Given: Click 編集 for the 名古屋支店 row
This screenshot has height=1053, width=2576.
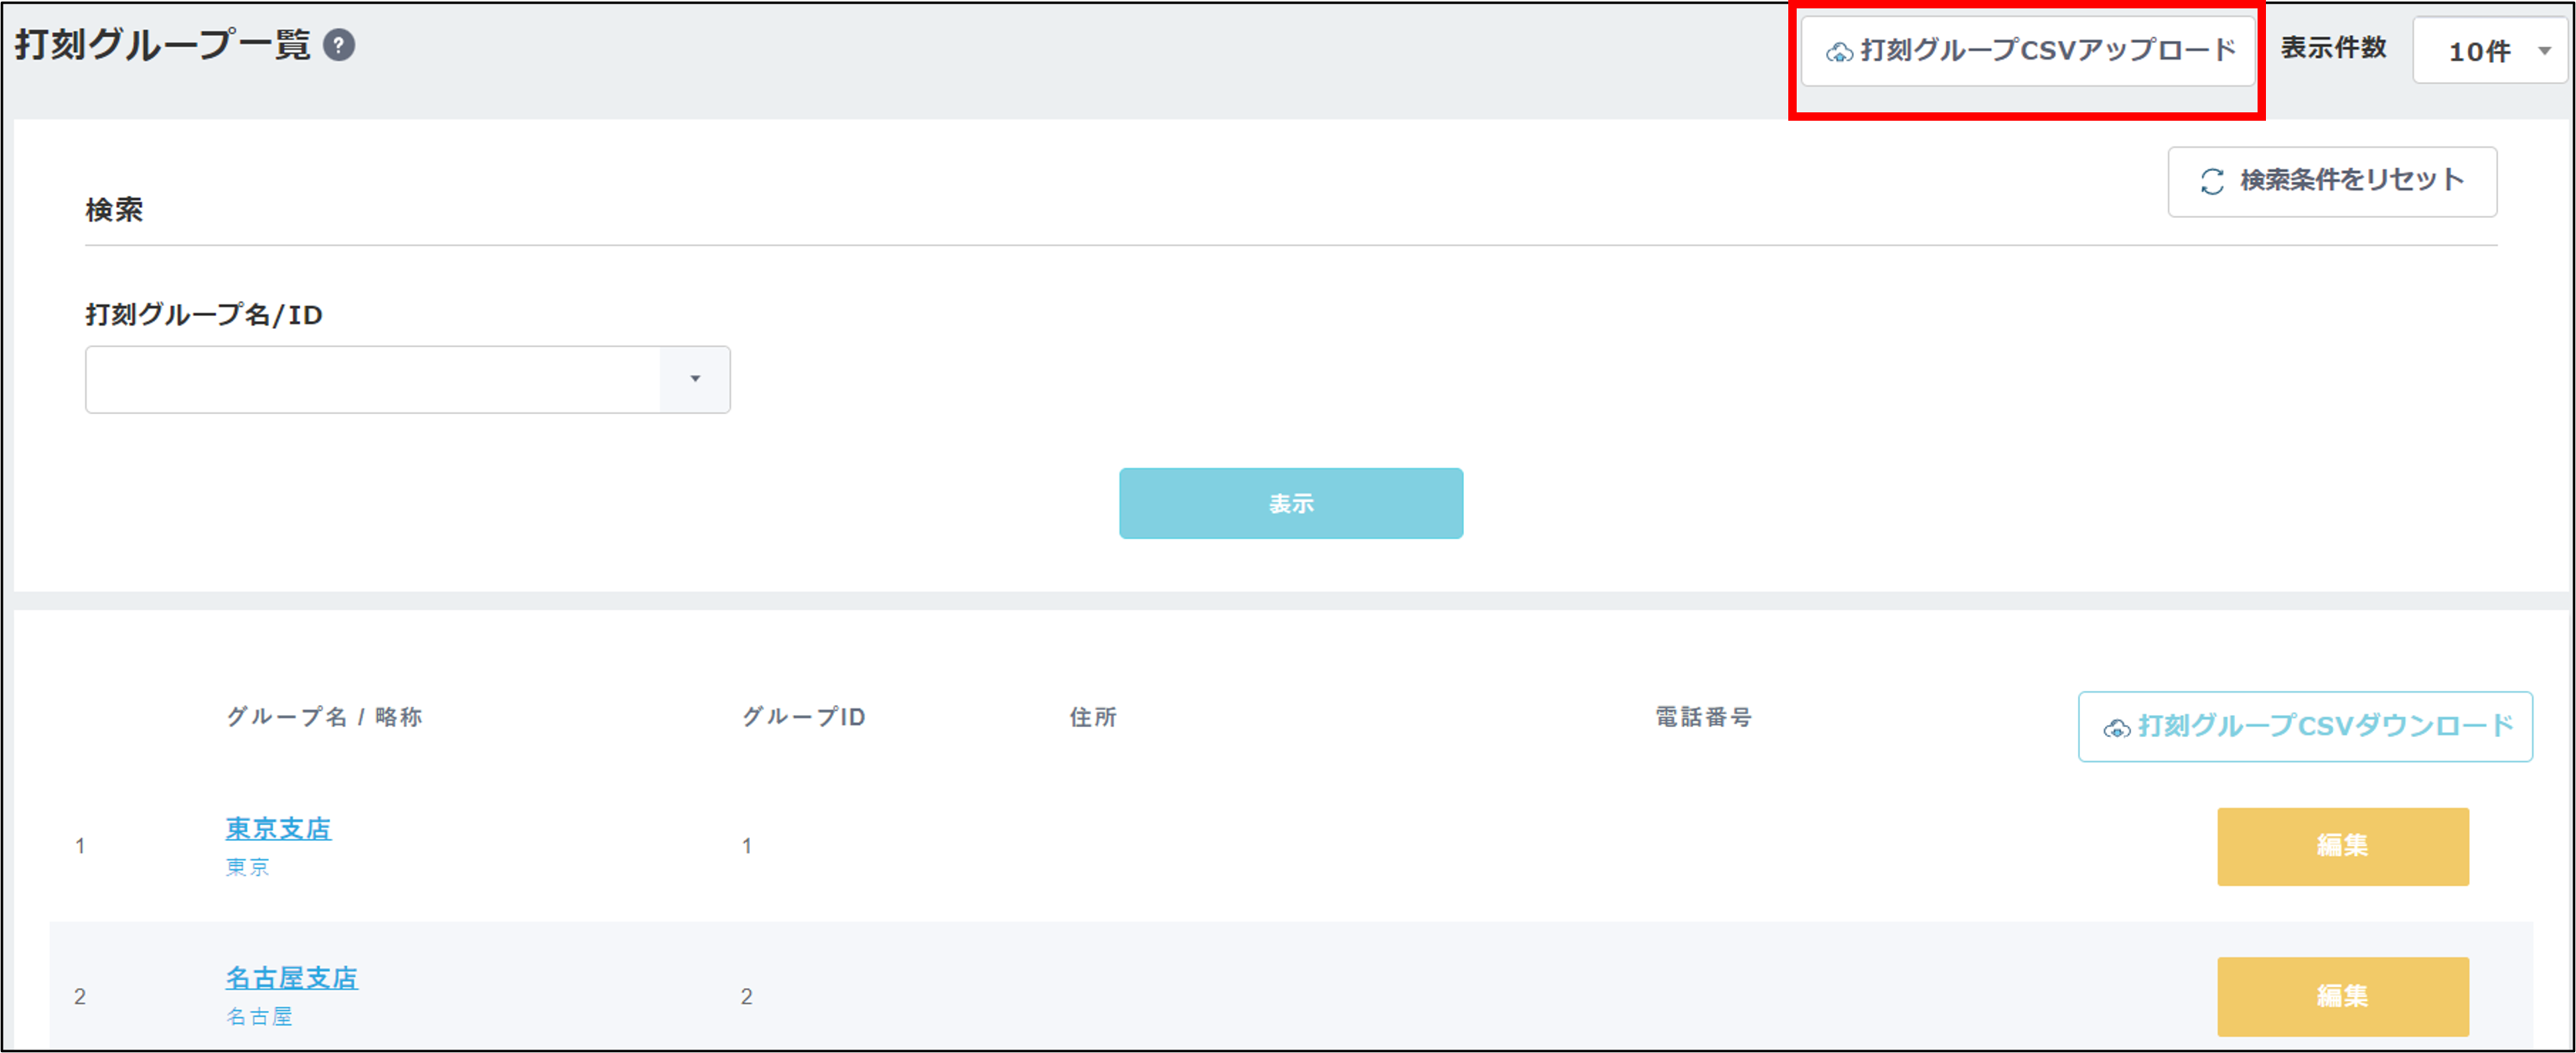Looking at the screenshot, I should tap(2342, 996).
